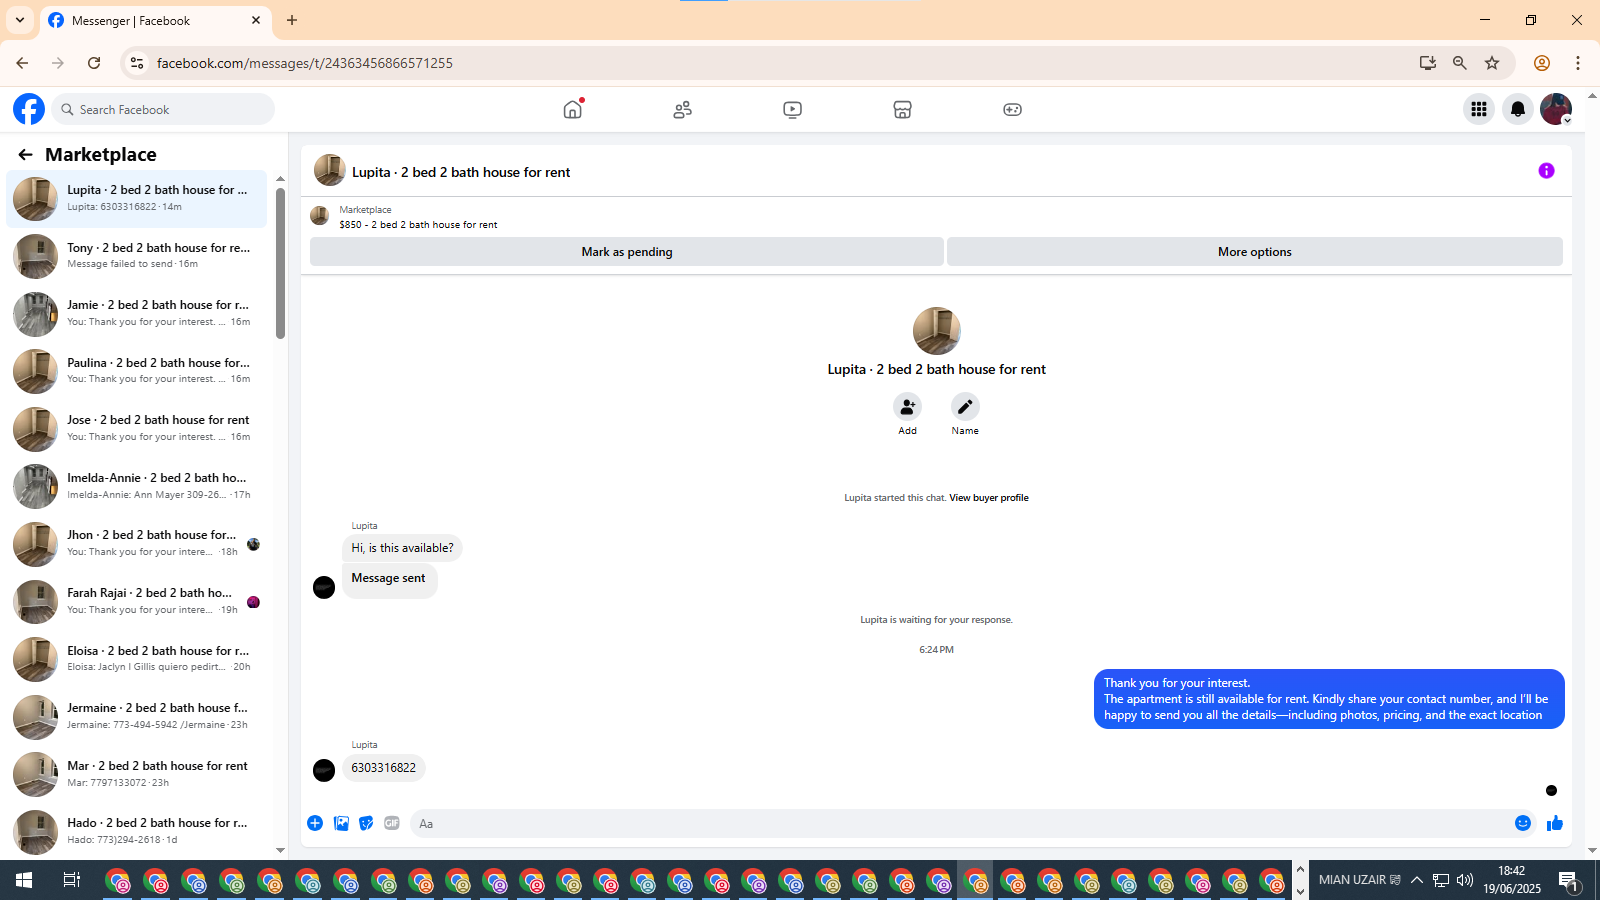Choose a GIF icon in composer
The height and width of the screenshot is (900, 1600).
(x=392, y=823)
